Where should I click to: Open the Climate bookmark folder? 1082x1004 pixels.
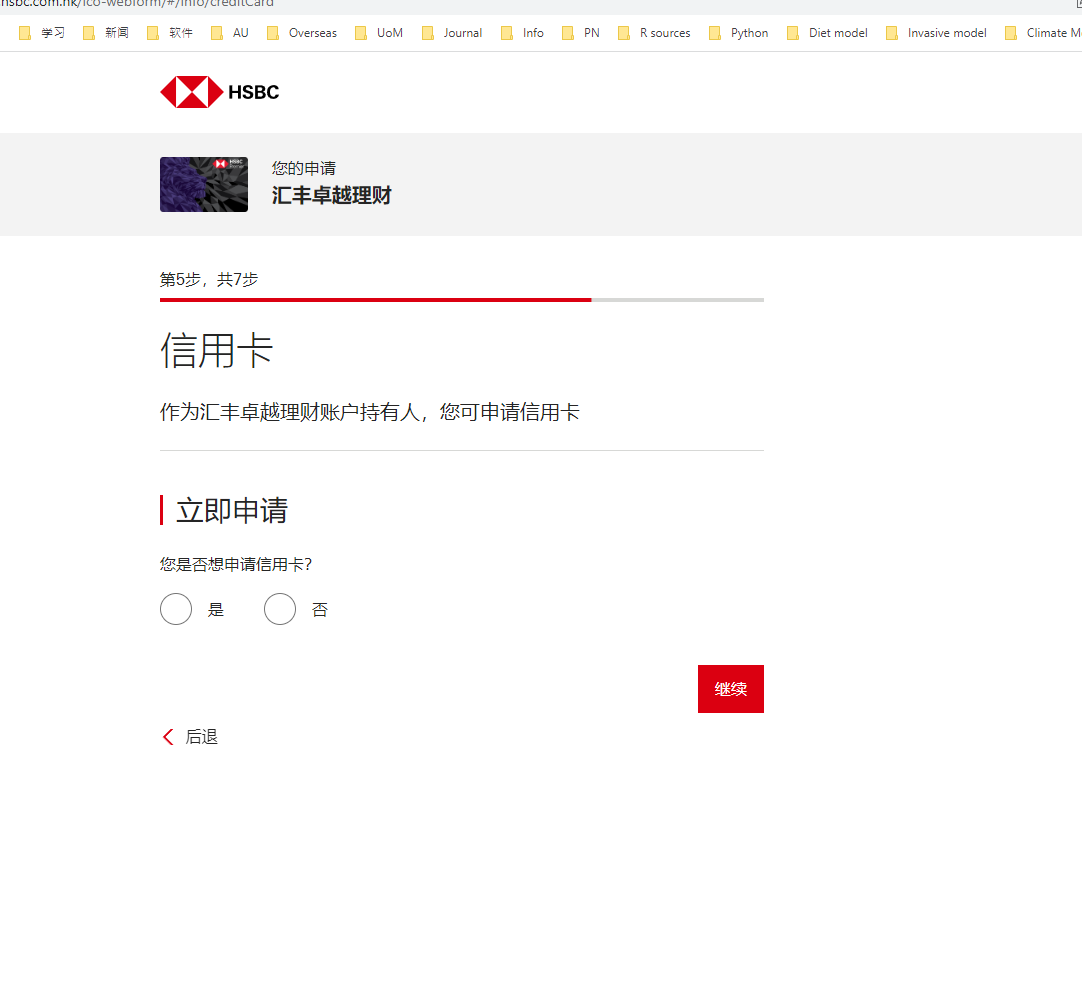[x=1043, y=33]
